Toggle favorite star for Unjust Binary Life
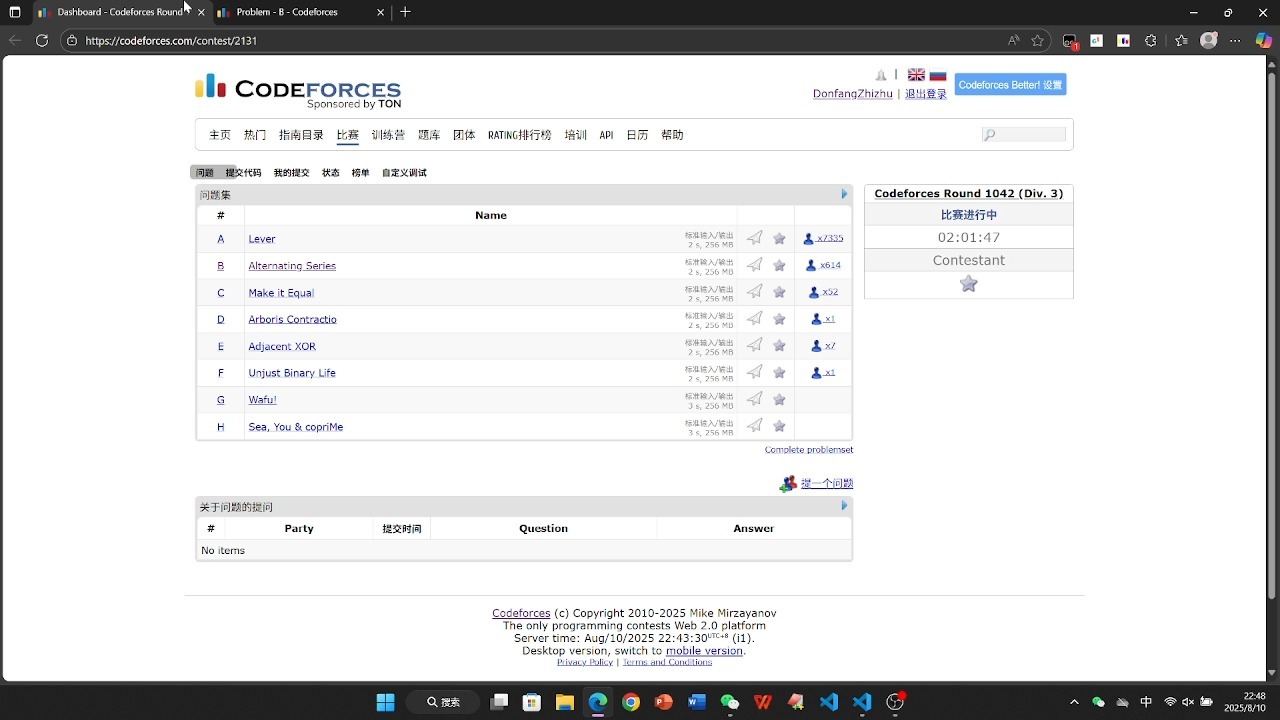Viewport: 1280px width, 720px height. 780,372
